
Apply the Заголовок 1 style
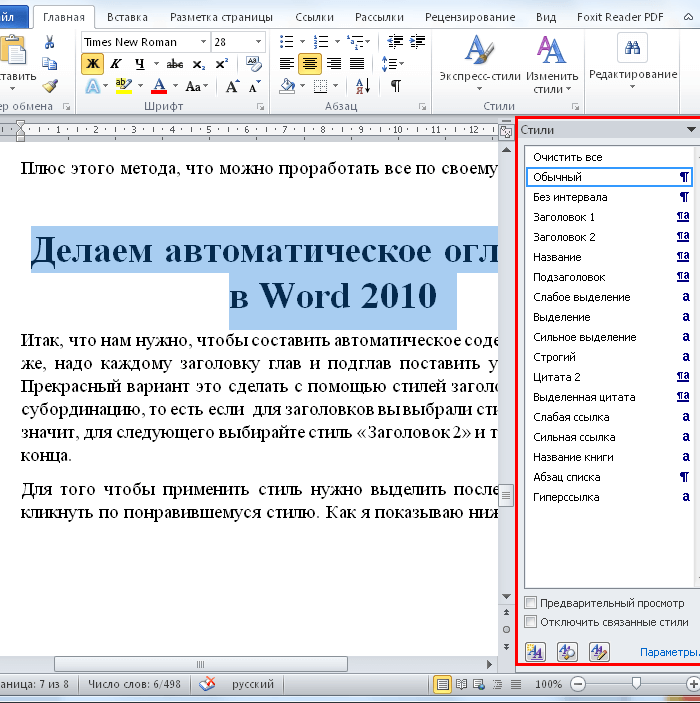pyautogui.click(x=609, y=217)
